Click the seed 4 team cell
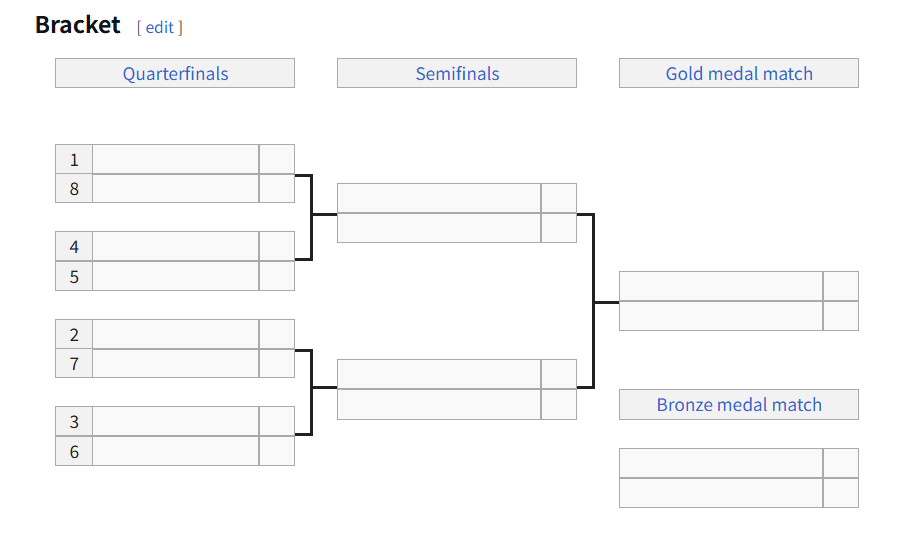Screen dimensions: 912x543 (176, 247)
